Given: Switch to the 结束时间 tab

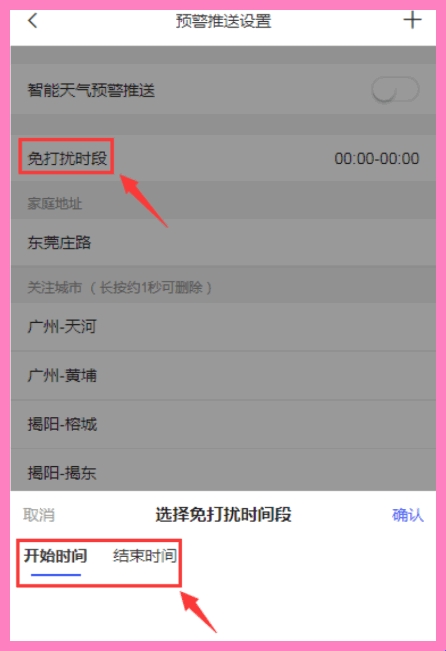Looking at the screenshot, I should coord(145,556).
